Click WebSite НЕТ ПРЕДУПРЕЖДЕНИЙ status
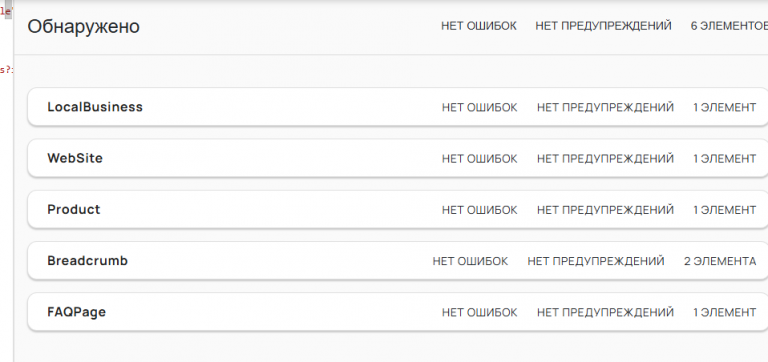 (x=605, y=159)
